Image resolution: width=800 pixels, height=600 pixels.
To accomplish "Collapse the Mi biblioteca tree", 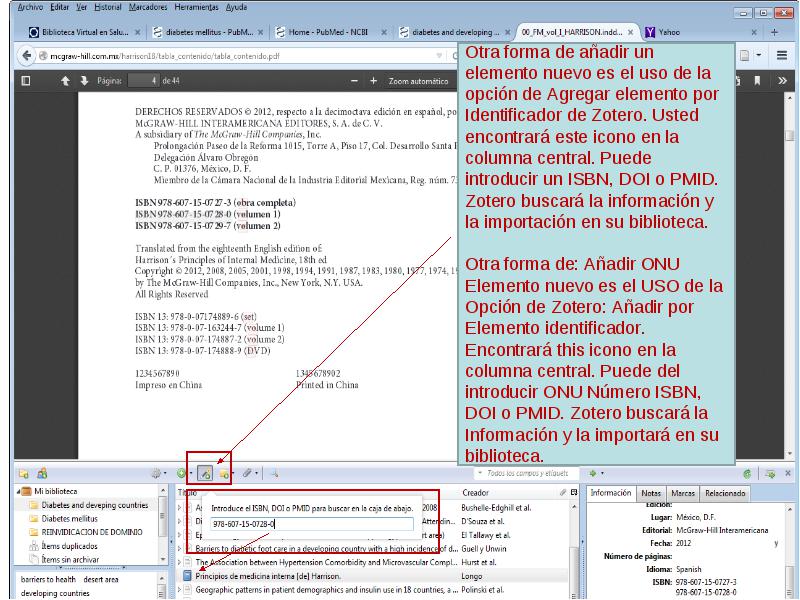I will (x=19, y=491).
